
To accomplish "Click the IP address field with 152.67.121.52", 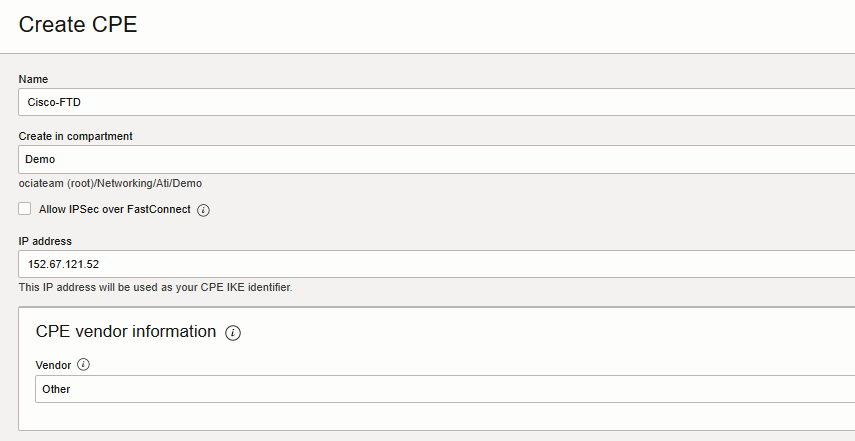I will click(x=436, y=264).
